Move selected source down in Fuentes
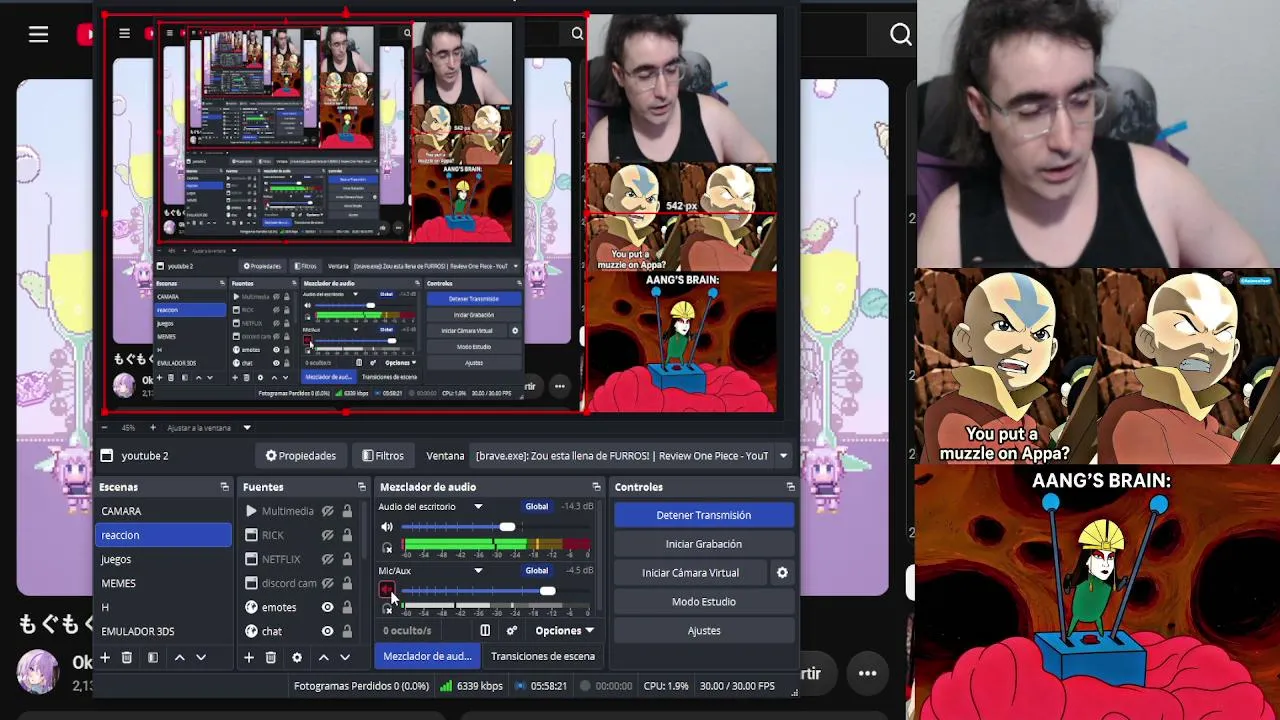The height and width of the screenshot is (720, 1280). click(345, 657)
